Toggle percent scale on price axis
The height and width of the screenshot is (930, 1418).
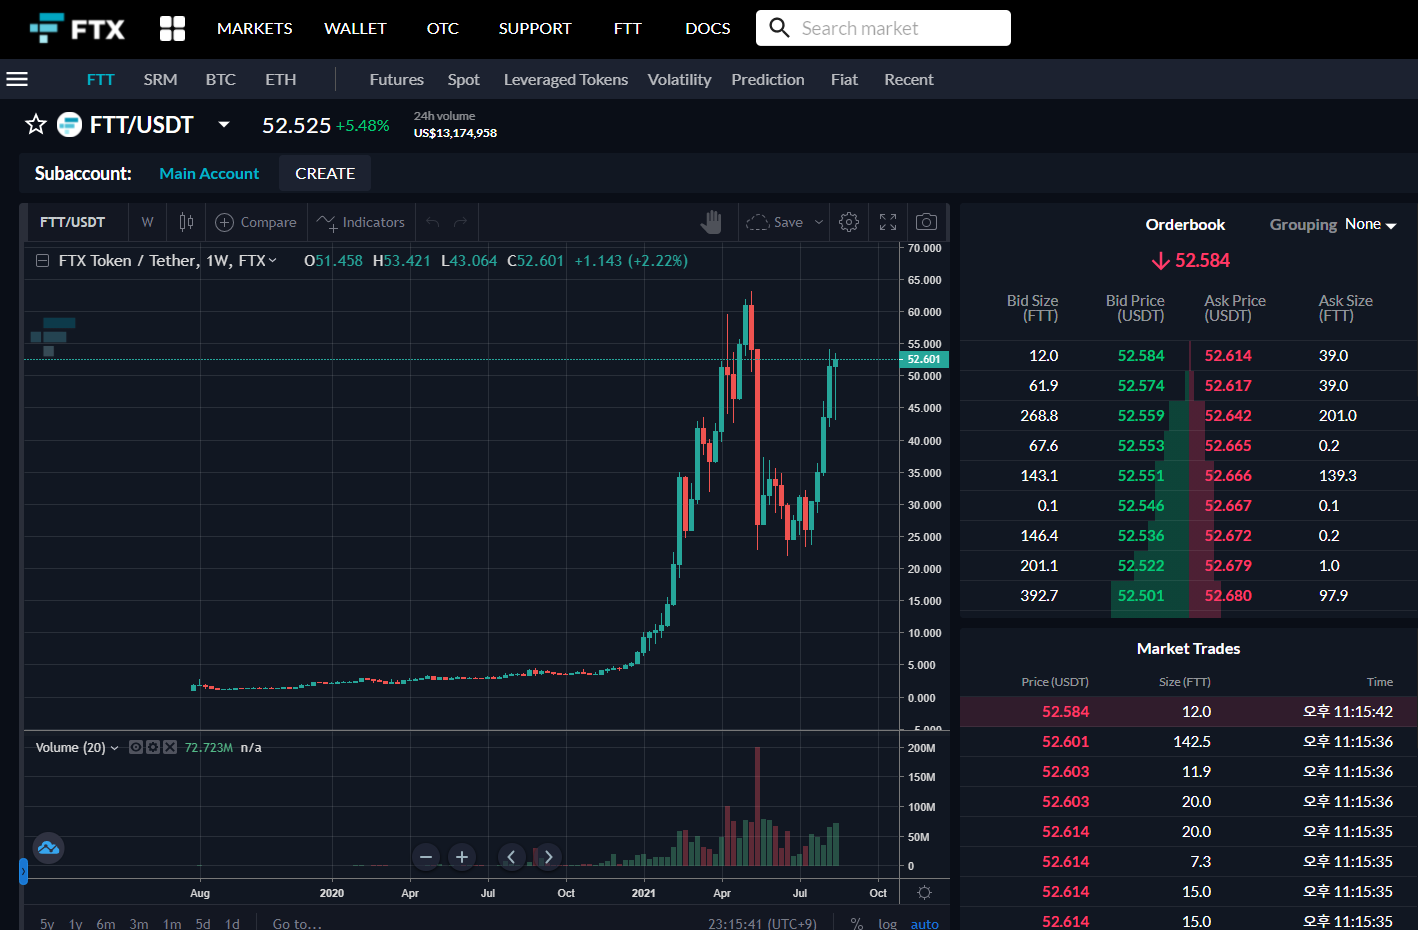857,923
